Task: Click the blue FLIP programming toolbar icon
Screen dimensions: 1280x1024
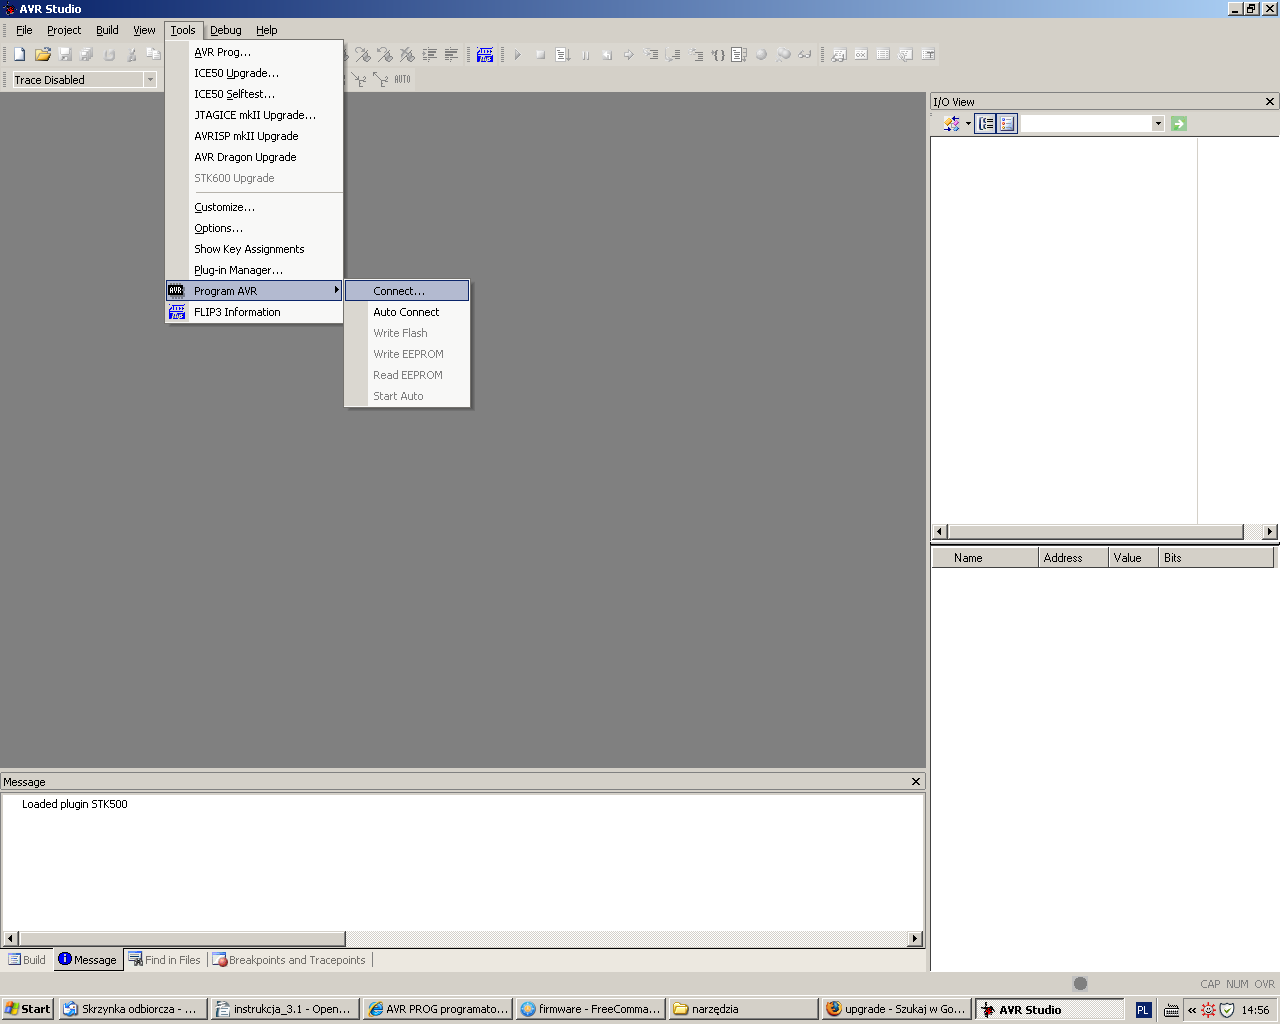Action: tap(485, 55)
